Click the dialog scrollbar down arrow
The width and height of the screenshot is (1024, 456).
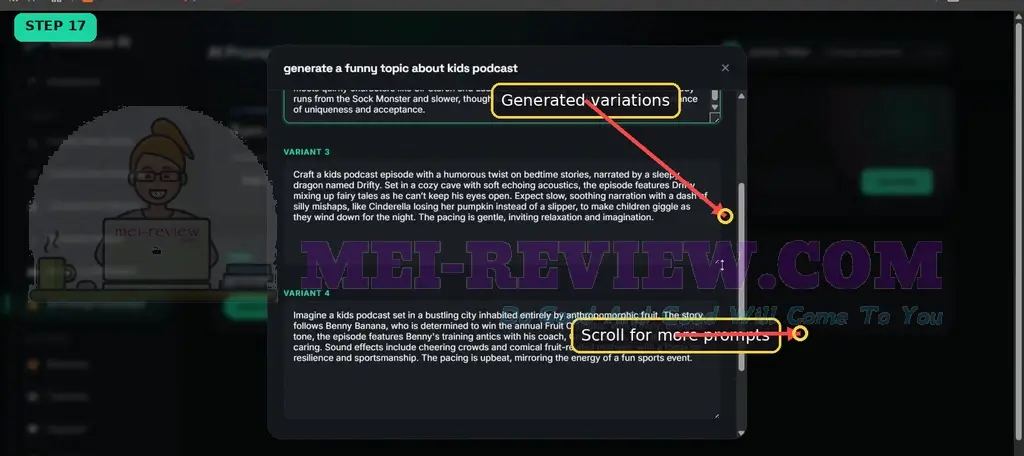click(741, 432)
